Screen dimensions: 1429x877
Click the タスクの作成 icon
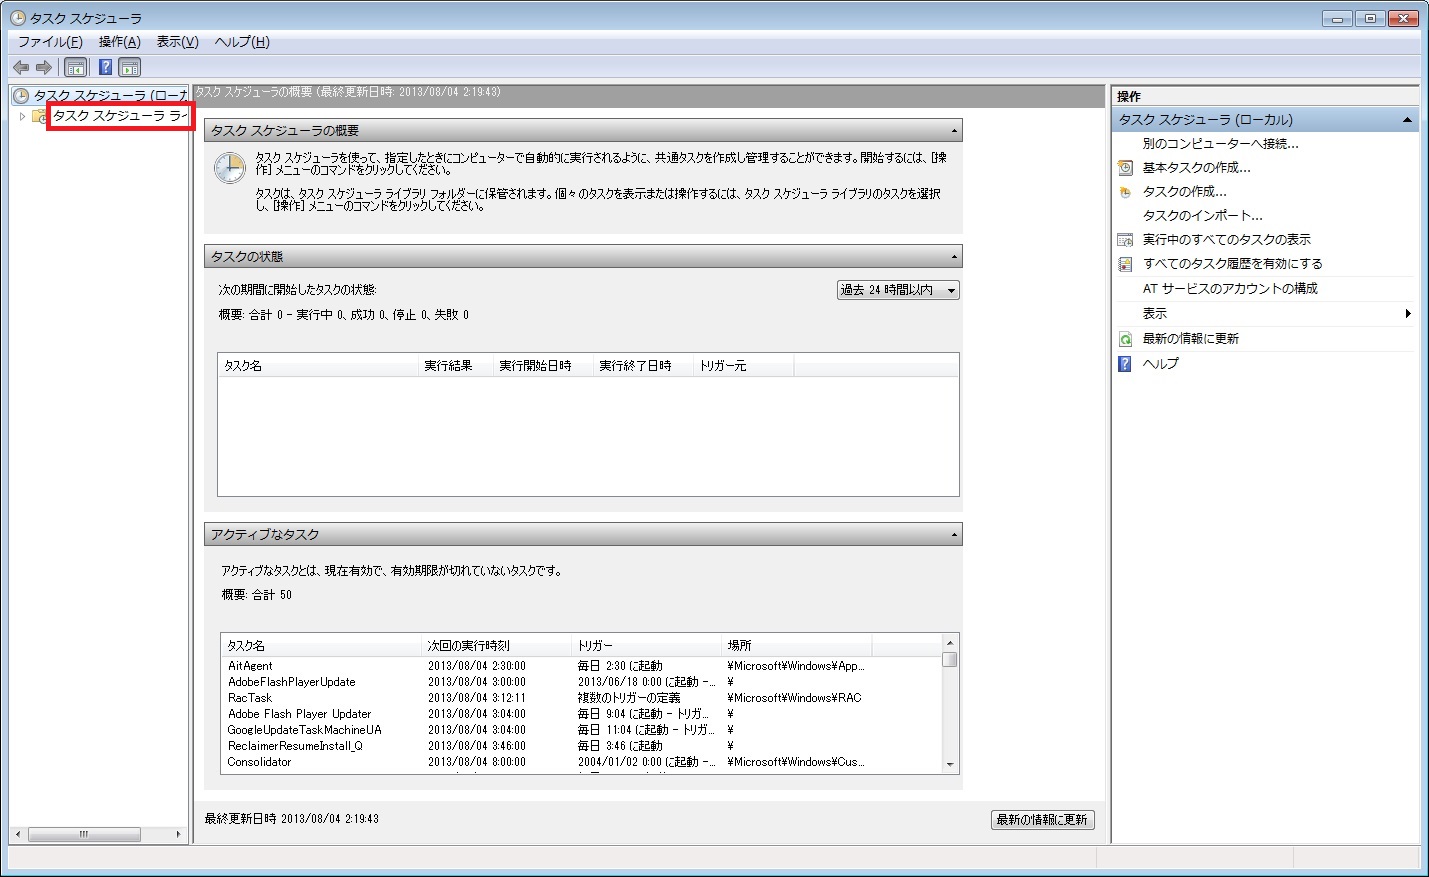[x=1125, y=192]
